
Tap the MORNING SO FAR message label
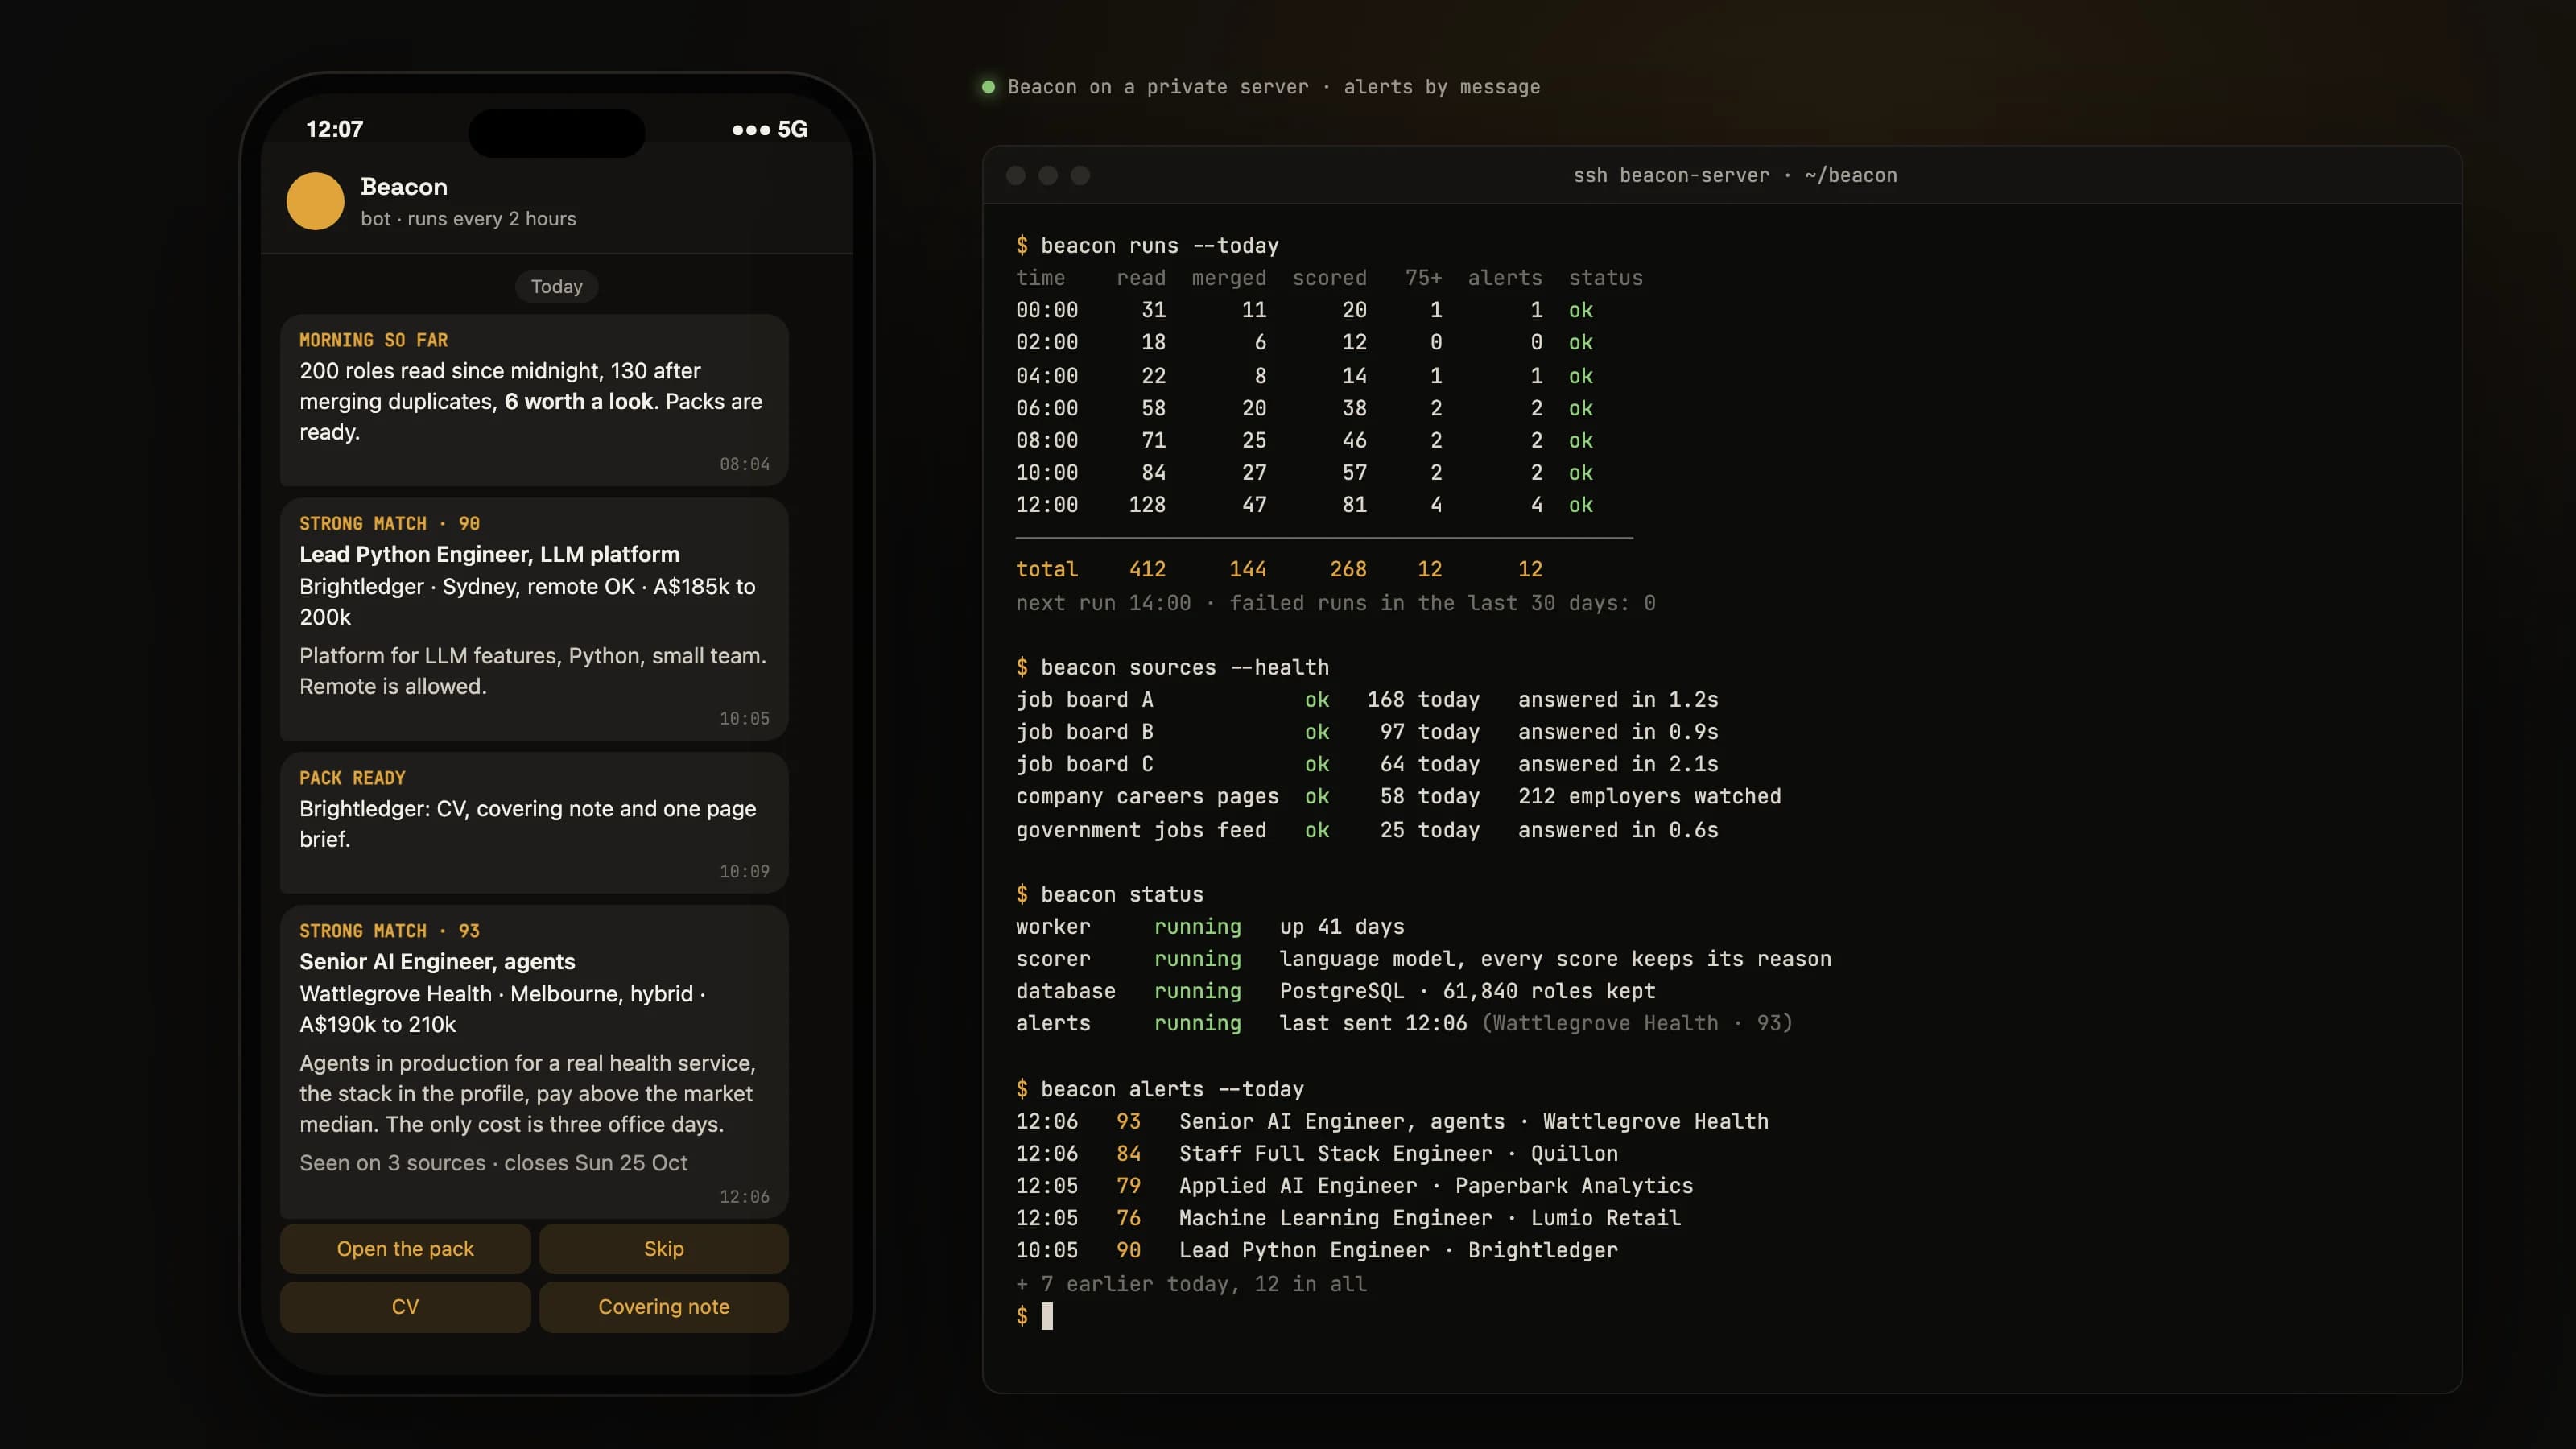tap(373, 340)
